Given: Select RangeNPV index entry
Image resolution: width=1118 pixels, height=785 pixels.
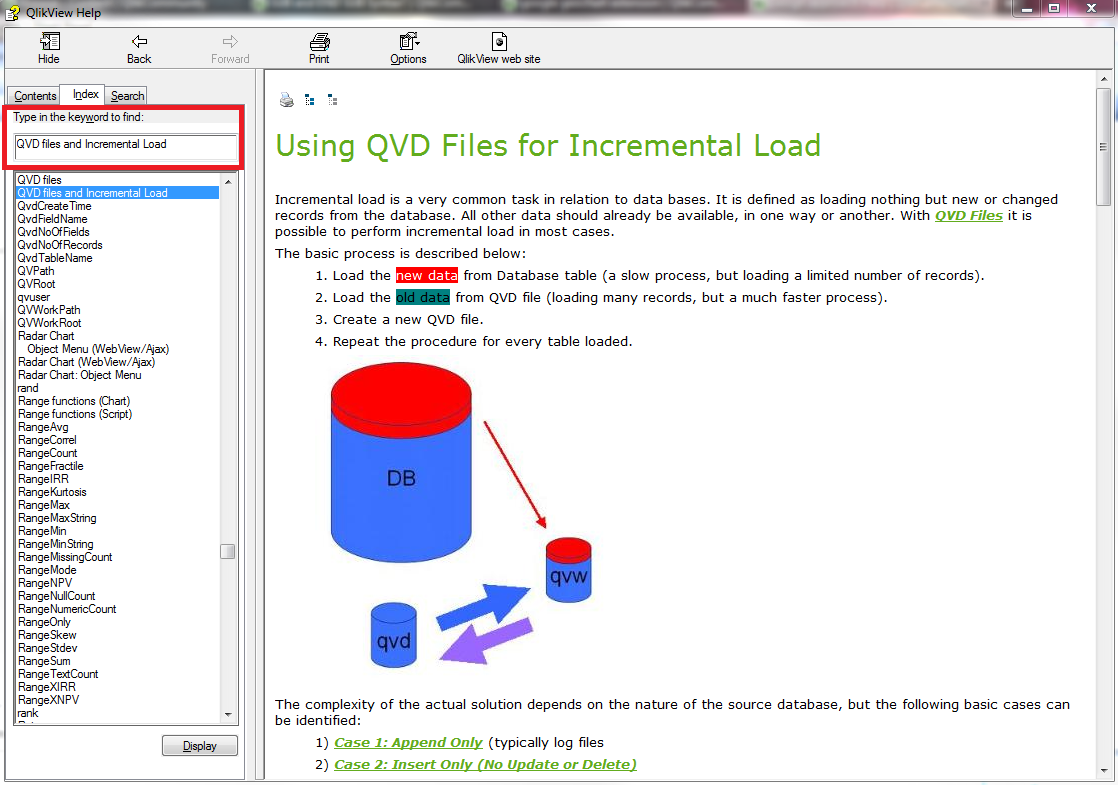Looking at the screenshot, I should click(45, 583).
